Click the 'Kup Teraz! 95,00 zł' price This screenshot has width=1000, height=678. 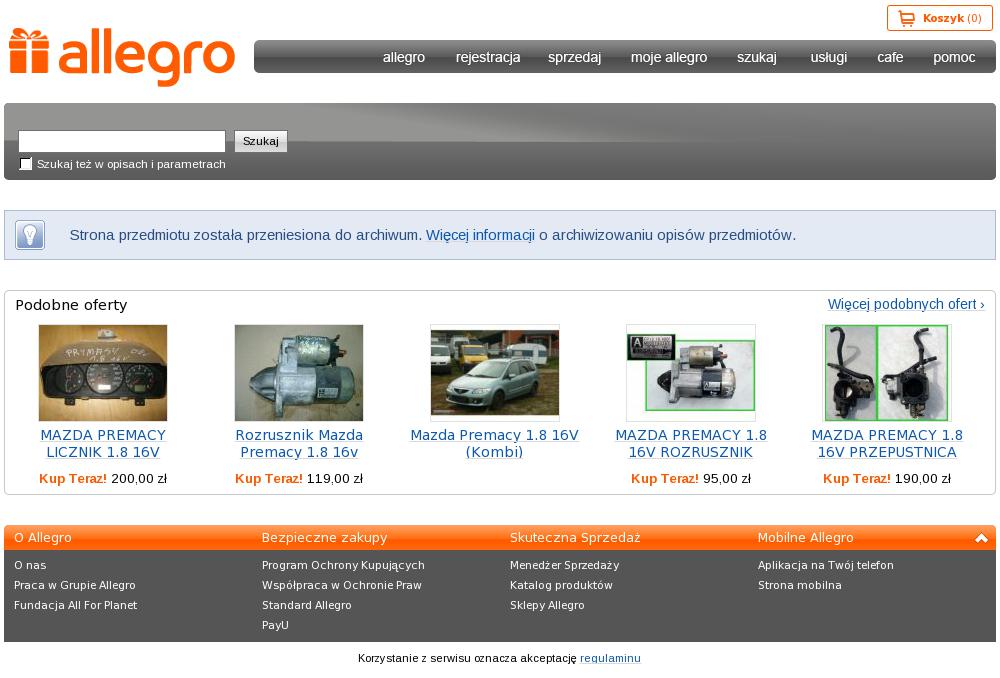(x=691, y=478)
